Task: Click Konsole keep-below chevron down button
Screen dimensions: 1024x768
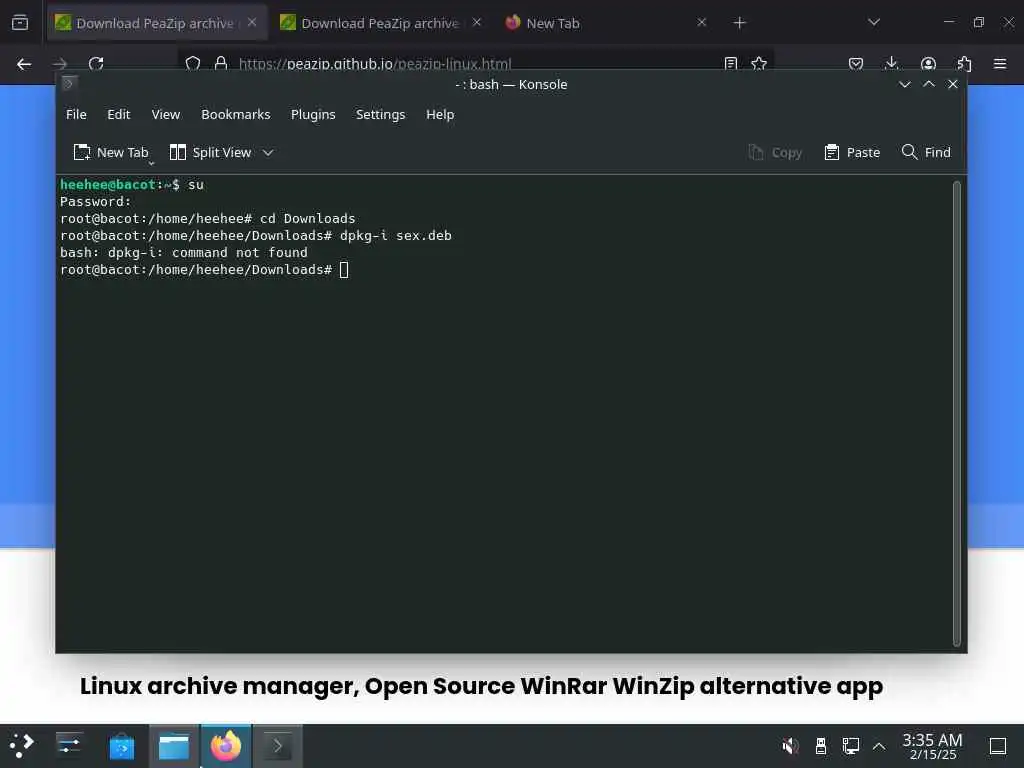Action: click(x=904, y=84)
